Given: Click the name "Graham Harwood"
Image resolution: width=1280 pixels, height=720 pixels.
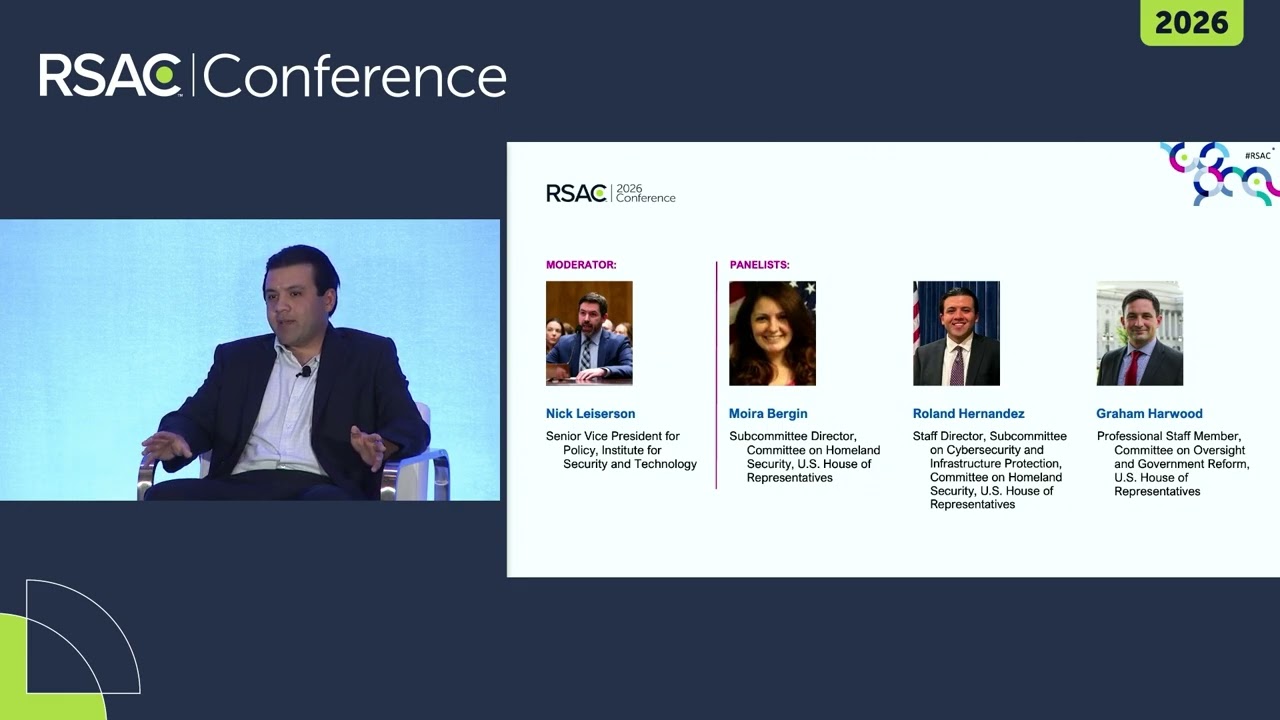Looking at the screenshot, I should [x=1150, y=414].
